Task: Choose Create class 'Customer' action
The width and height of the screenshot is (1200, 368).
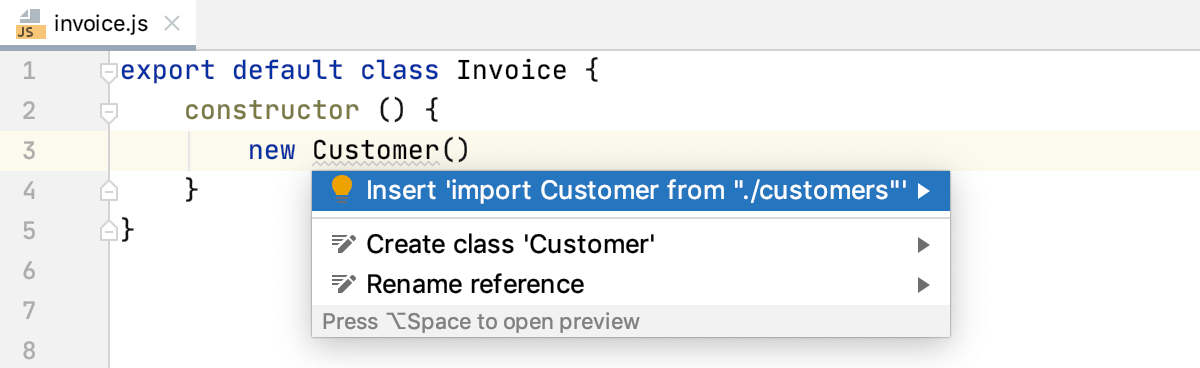Action: [631, 244]
